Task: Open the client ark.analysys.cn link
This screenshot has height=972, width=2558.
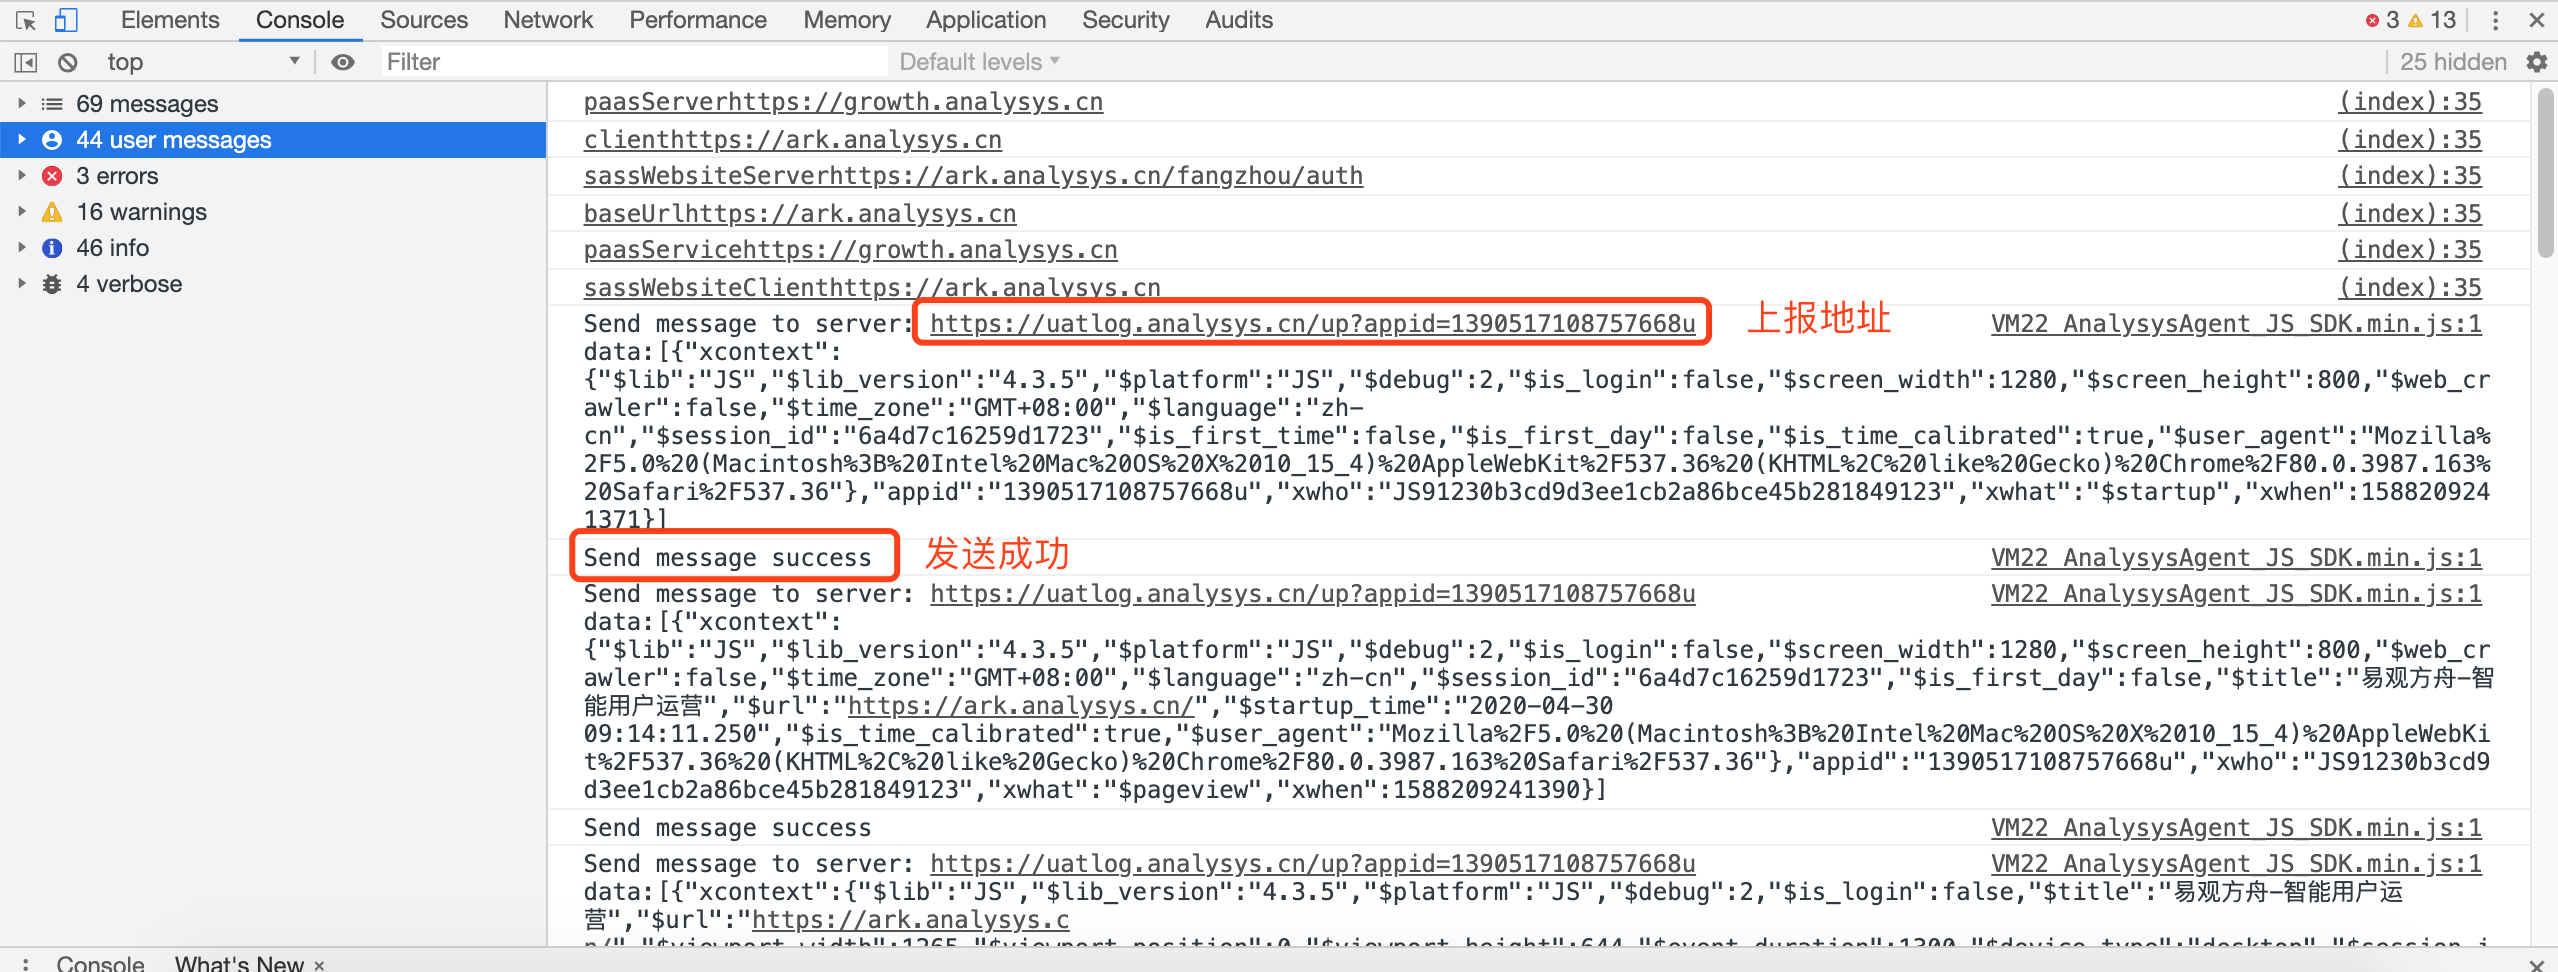Action: (793, 140)
